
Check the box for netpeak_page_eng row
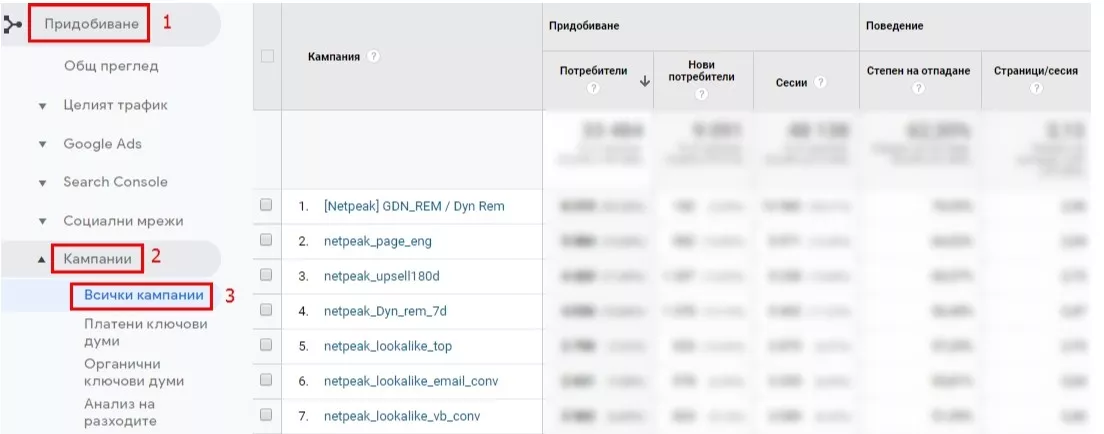click(266, 240)
